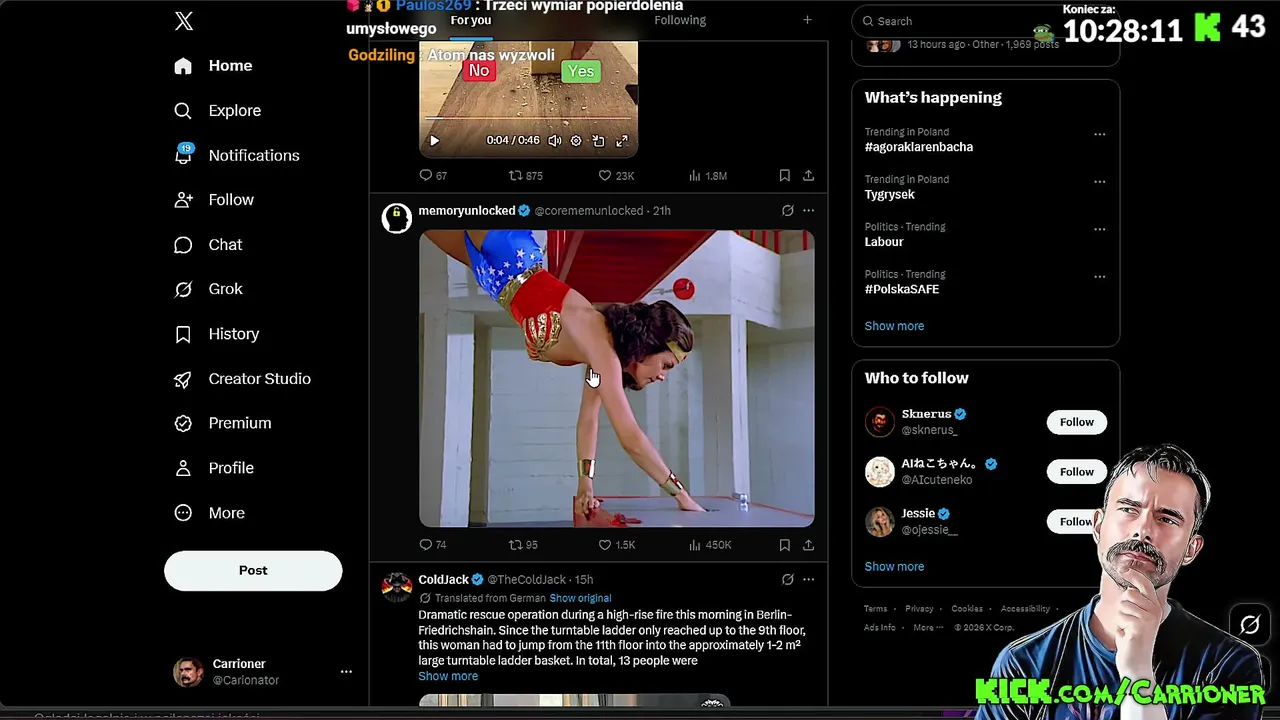Screen dimensions: 1280x720
Task: Follow Sknerus
Action: 1076,422
